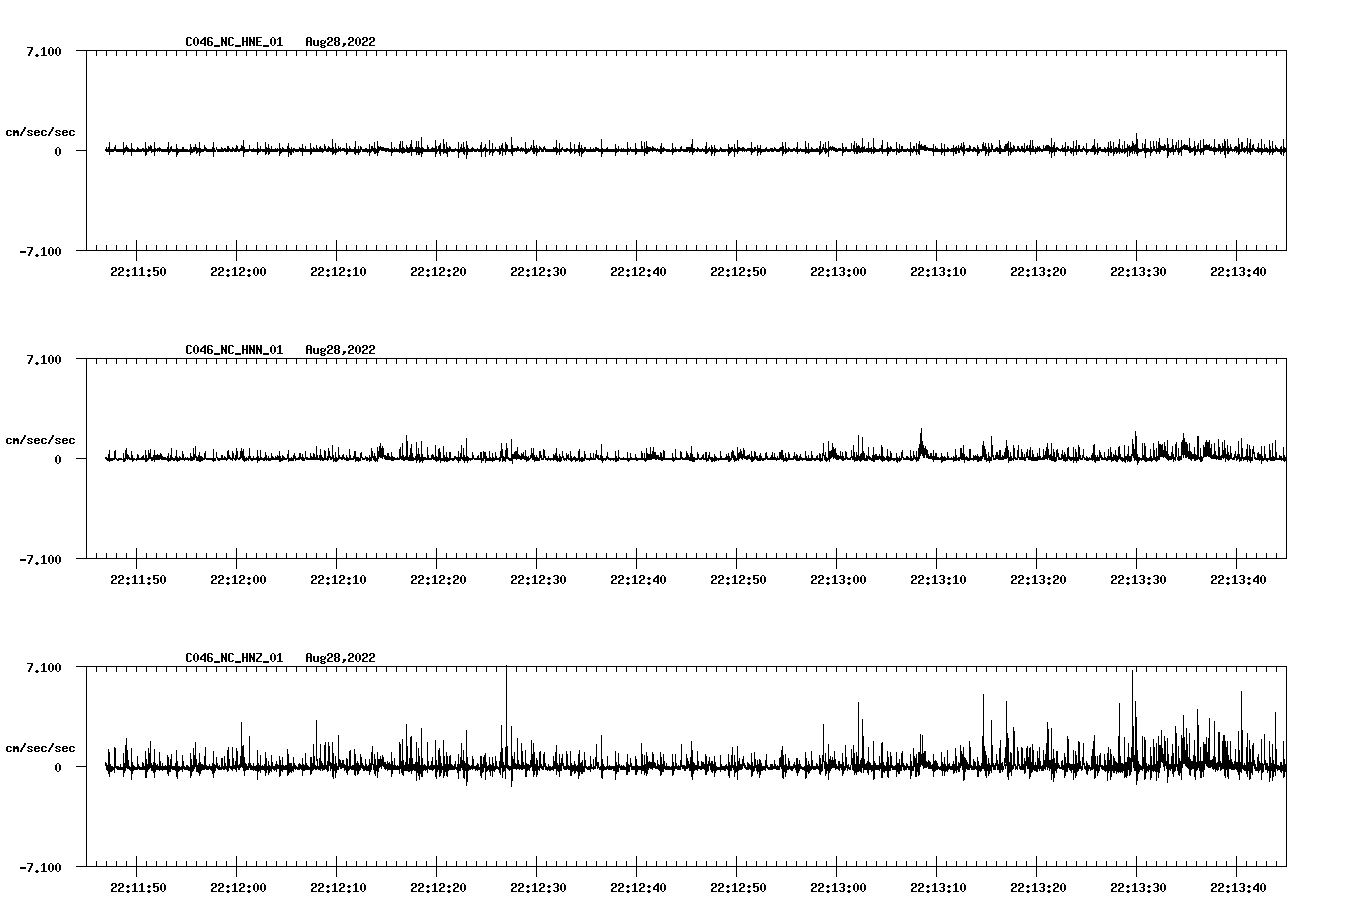Viewport: 1358px width, 924px height.
Task: Select 22:12:50 time label under HNE plot
Action: click(738, 272)
